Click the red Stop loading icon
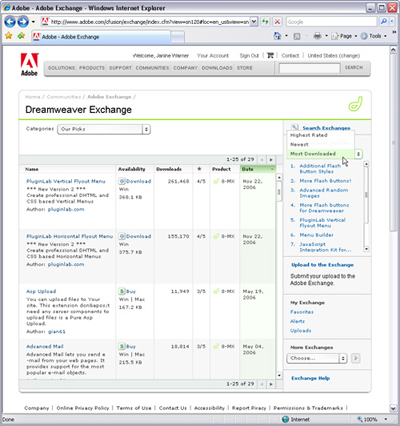 coord(277,22)
